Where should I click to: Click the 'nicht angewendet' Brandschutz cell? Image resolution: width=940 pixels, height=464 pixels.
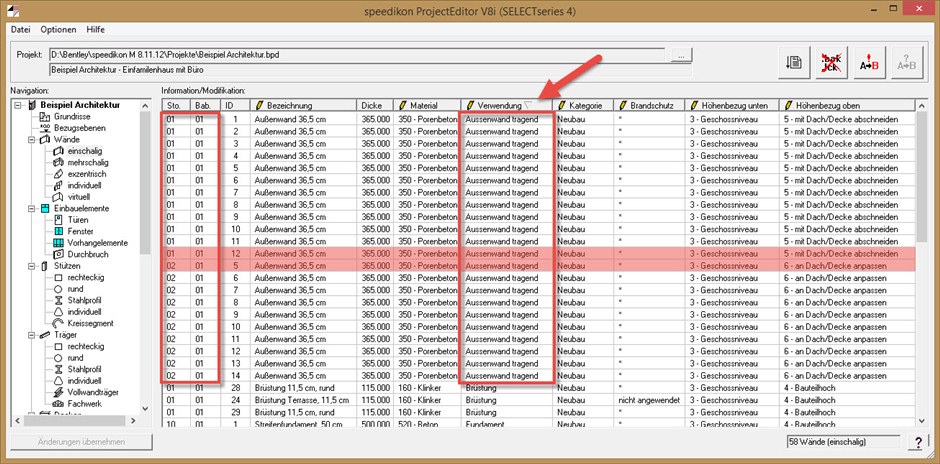649,400
